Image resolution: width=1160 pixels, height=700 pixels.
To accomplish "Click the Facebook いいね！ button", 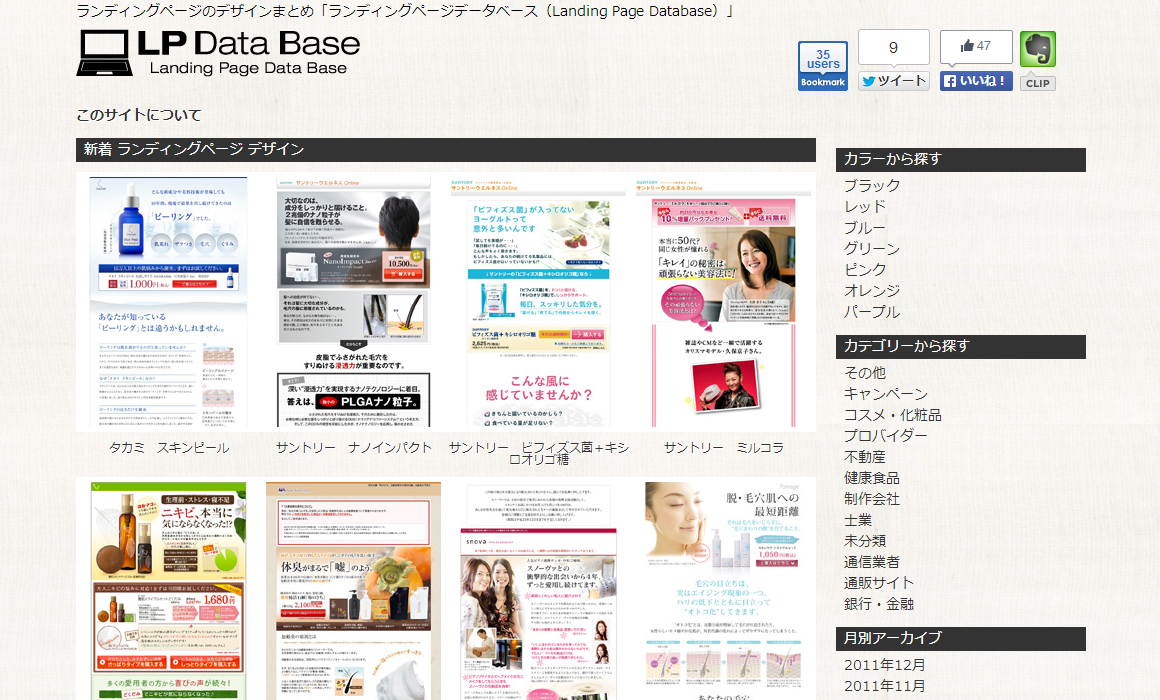I will pyautogui.click(x=976, y=81).
